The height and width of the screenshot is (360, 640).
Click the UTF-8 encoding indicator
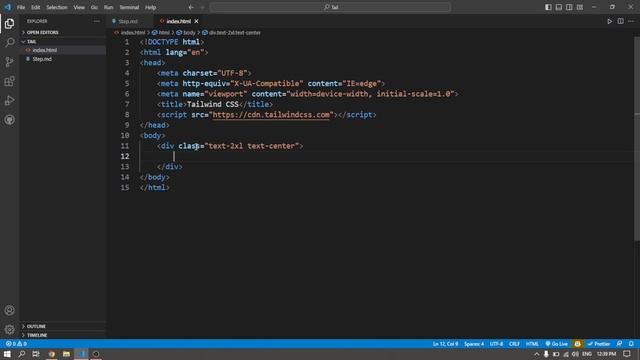(x=496, y=344)
